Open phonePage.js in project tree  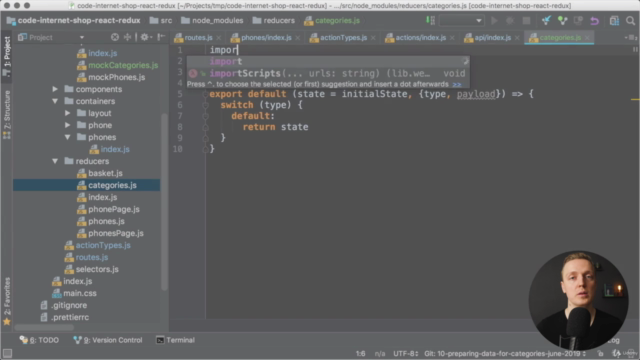[114, 209]
